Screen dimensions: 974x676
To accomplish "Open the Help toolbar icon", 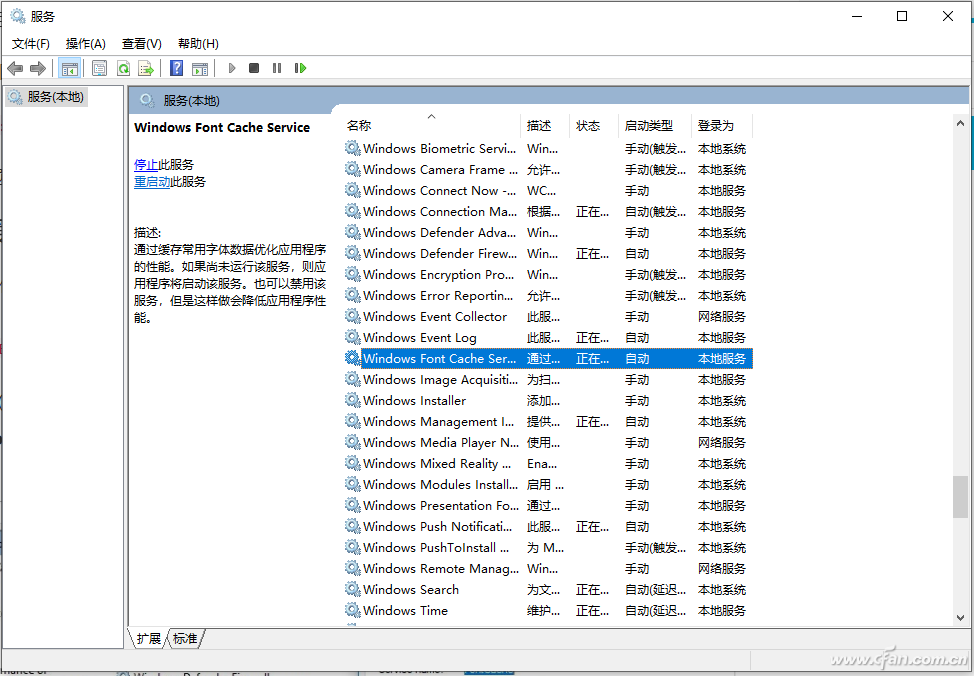I will (176, 68).
